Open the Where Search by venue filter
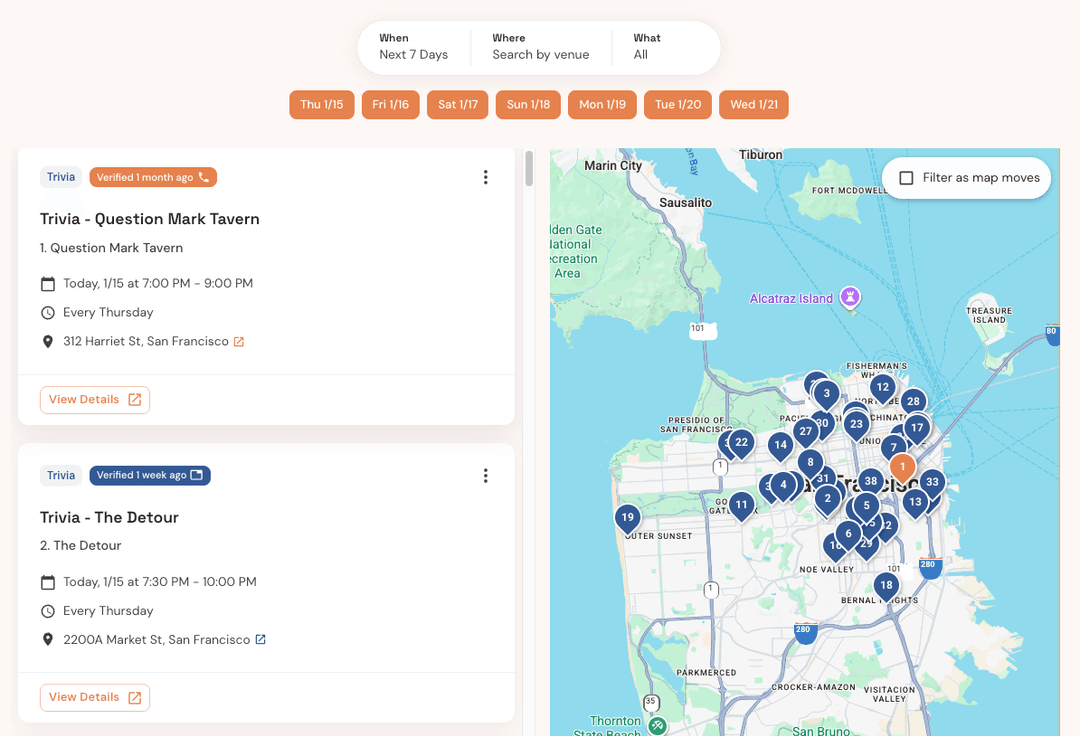This screenshot has width=1080, height=736. pyautogui.click(x=541, y=47)
